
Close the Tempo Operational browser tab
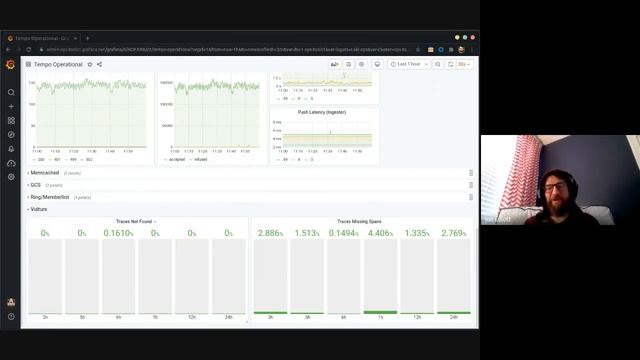click(x=75, y=38)
